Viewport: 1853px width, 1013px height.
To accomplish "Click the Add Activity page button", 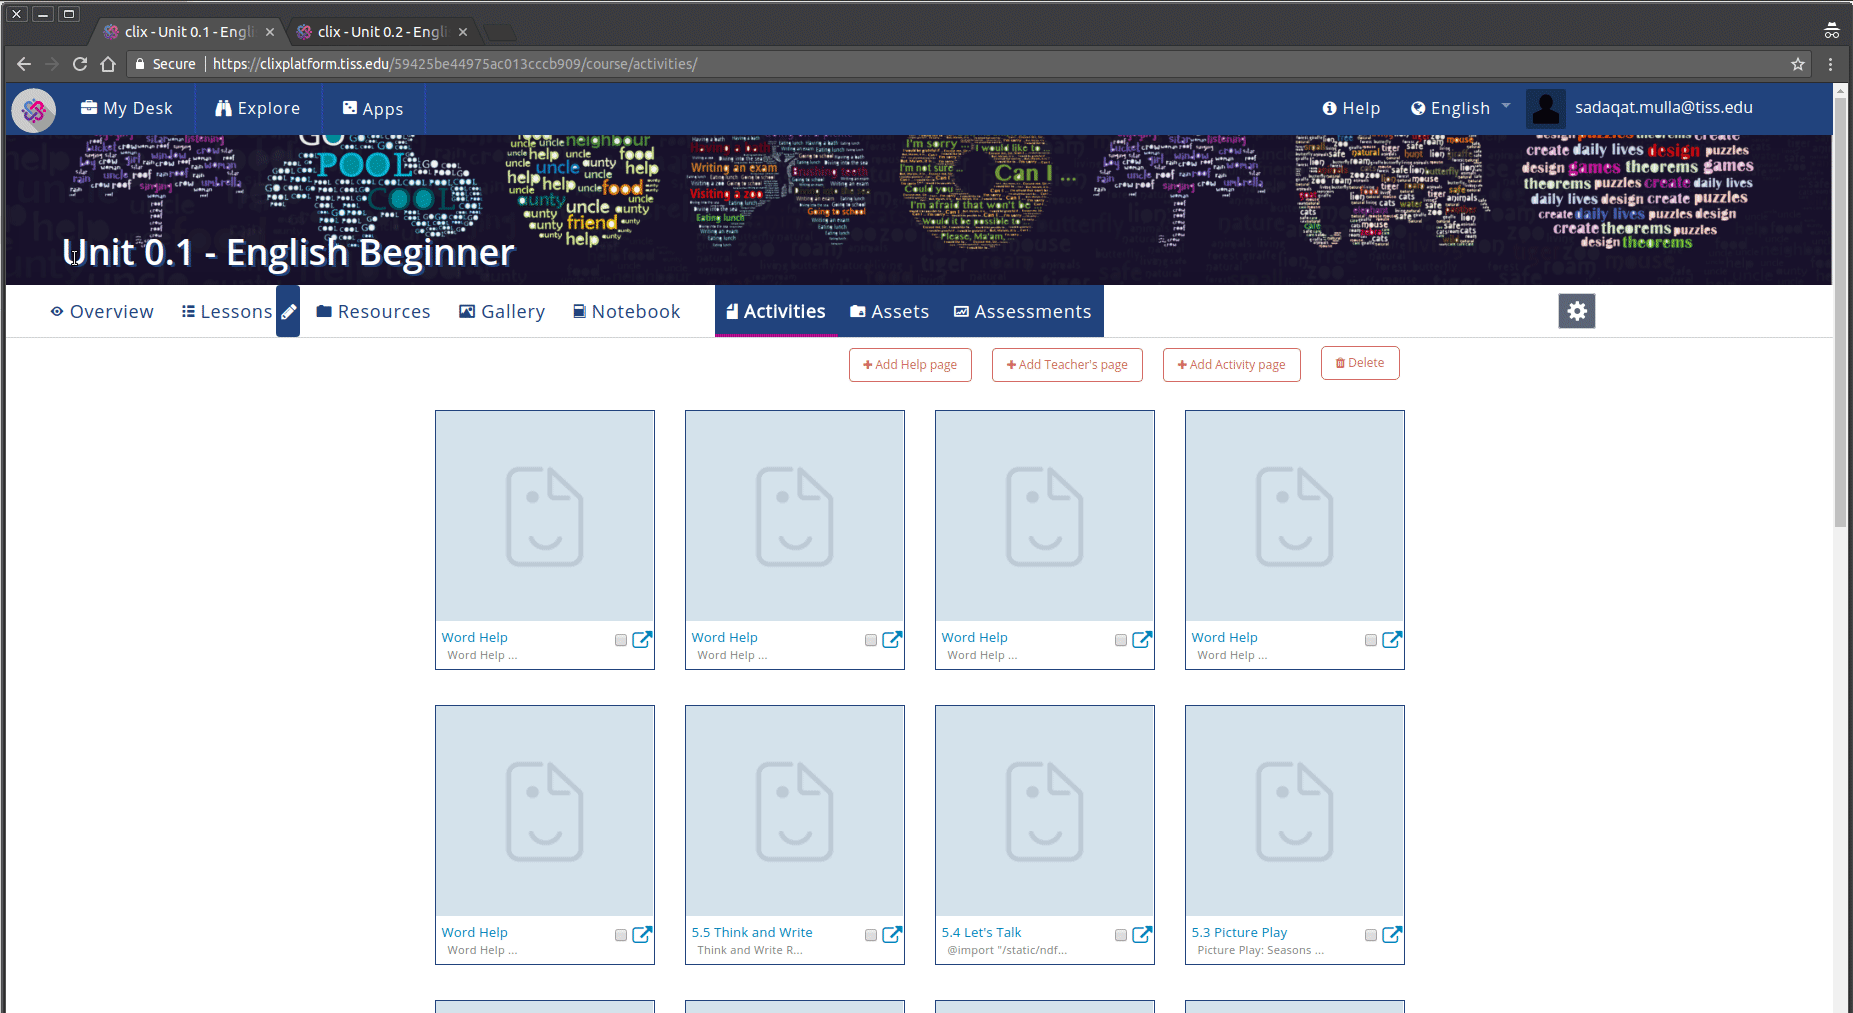I will (x=1231, y=365).
